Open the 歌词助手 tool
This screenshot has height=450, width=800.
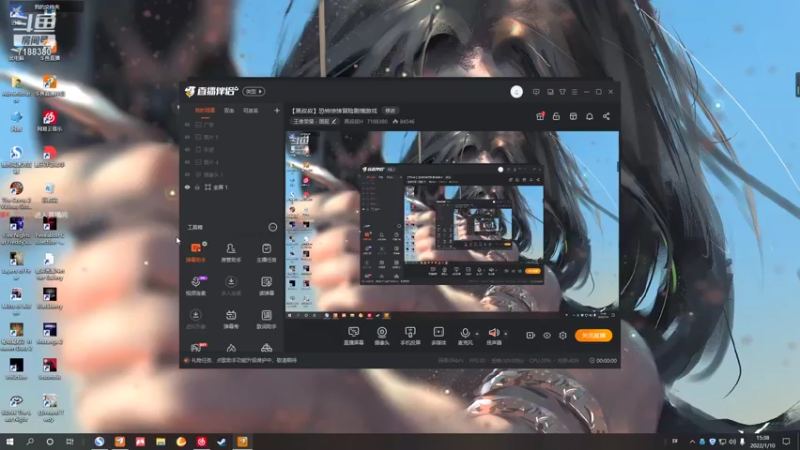[x=266, y=319]
